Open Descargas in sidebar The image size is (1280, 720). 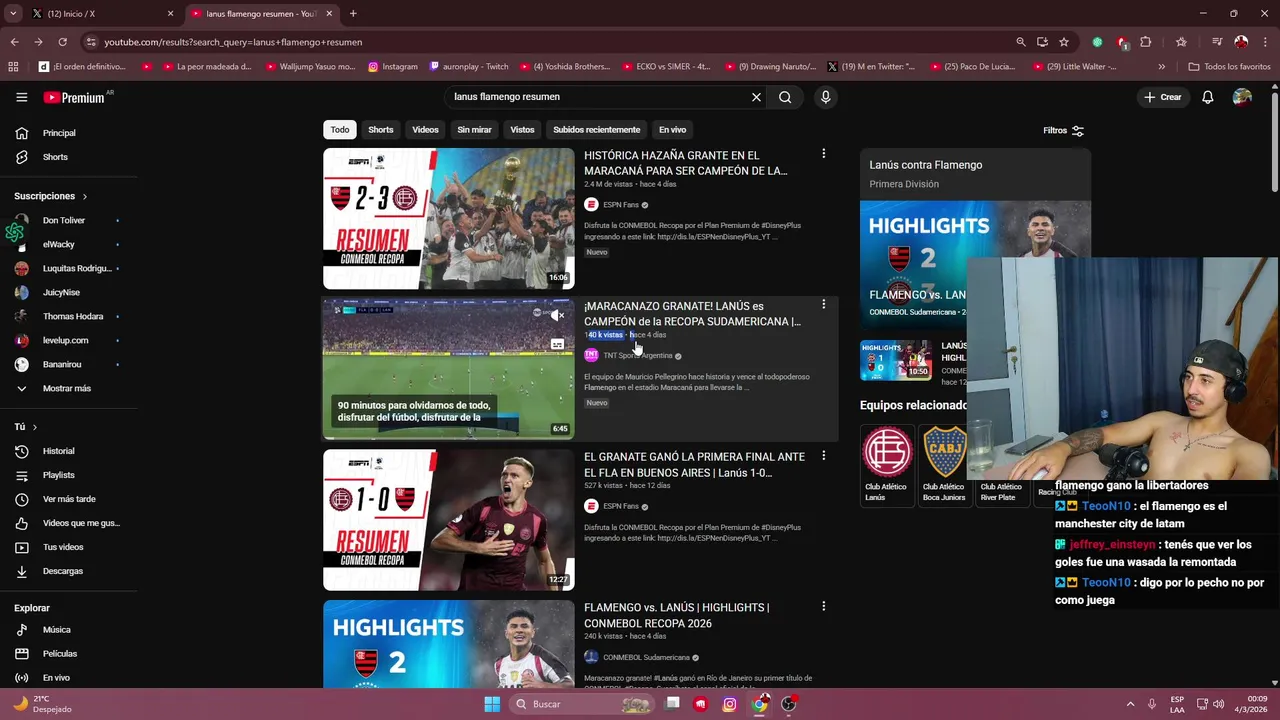[68, 571]
